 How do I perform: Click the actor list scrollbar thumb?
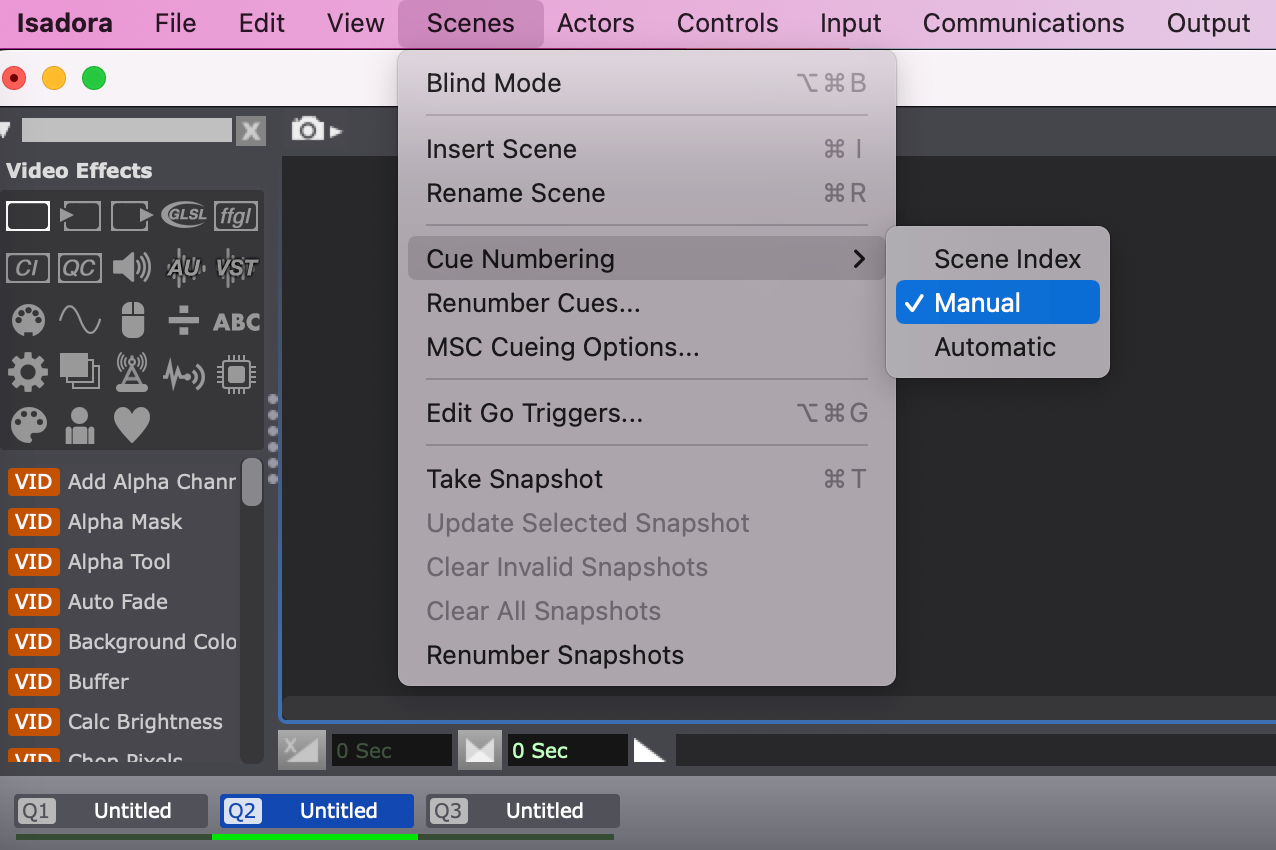tap(252, 482)
